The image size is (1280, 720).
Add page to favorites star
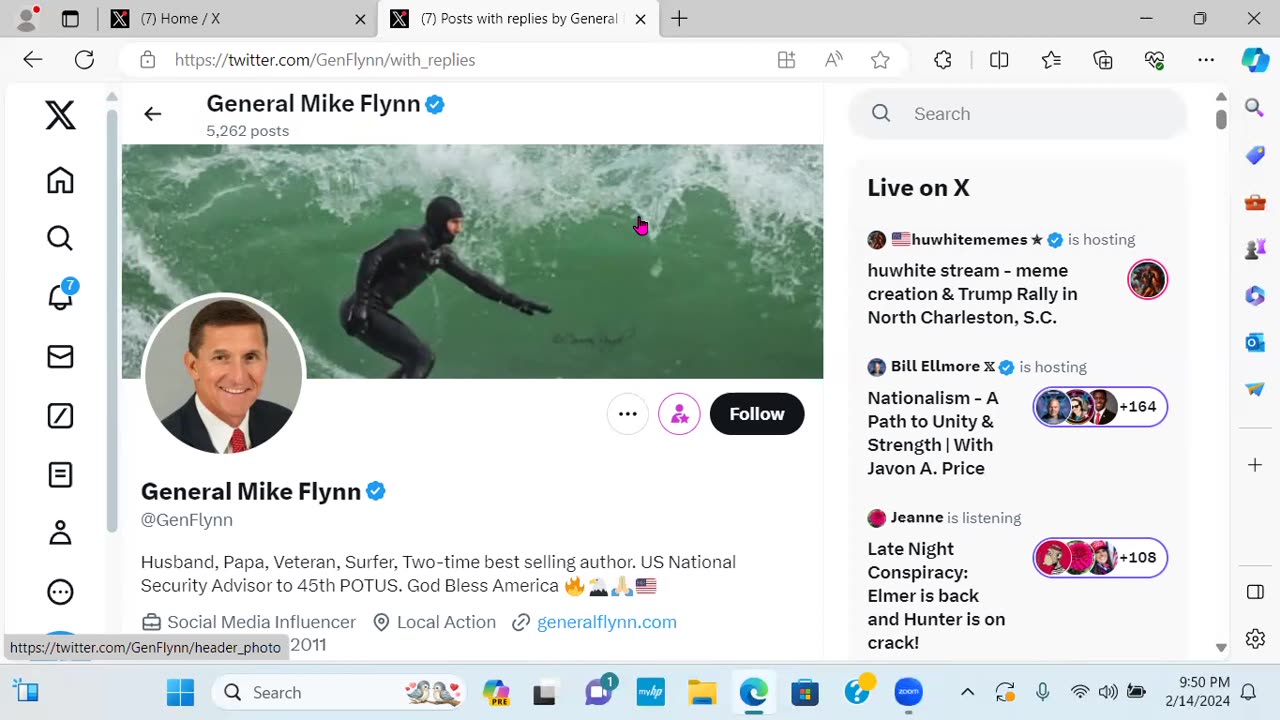[x=880, y=60]
